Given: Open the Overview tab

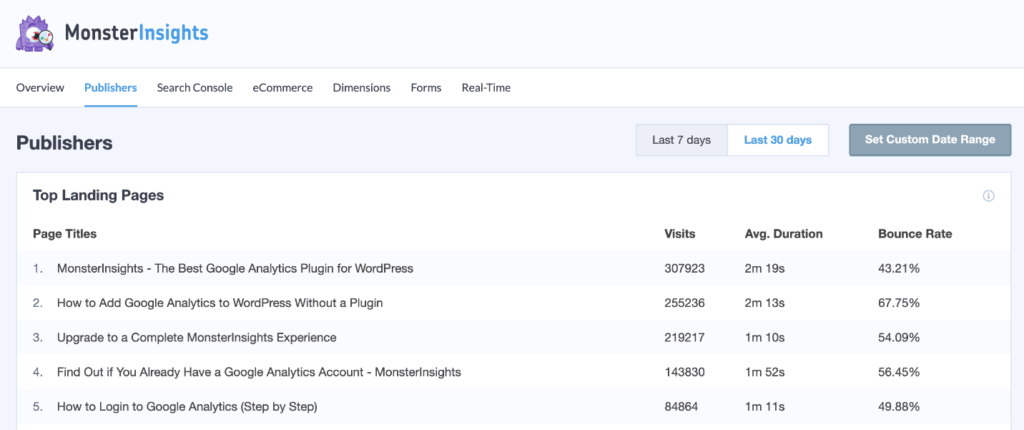Looking at the screenshot, I should pos(40,88).
